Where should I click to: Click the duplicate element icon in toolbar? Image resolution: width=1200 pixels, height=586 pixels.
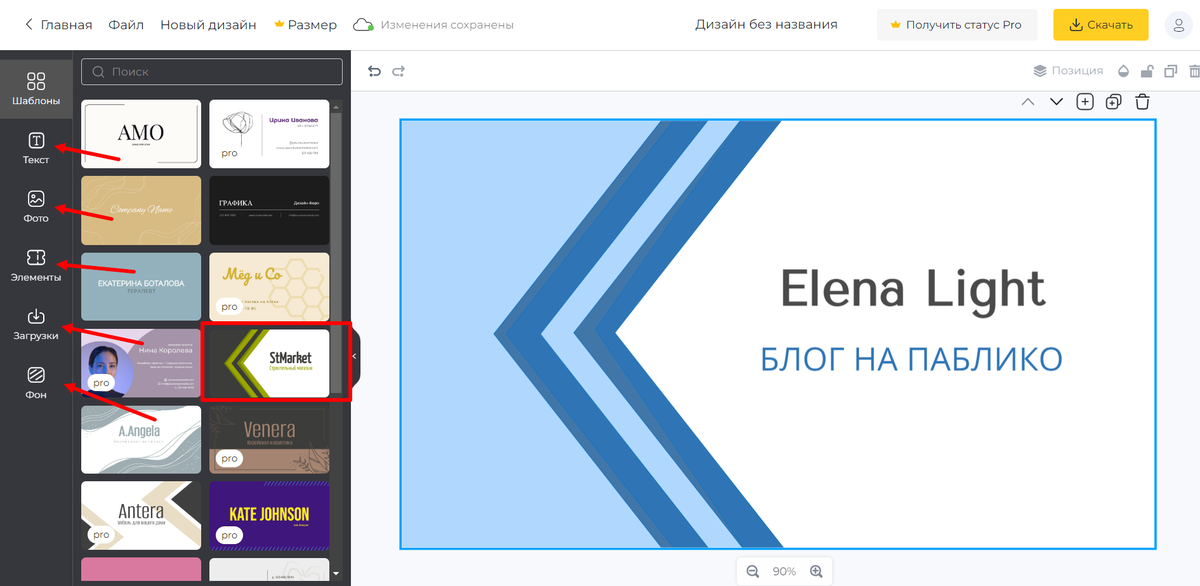1171,71
